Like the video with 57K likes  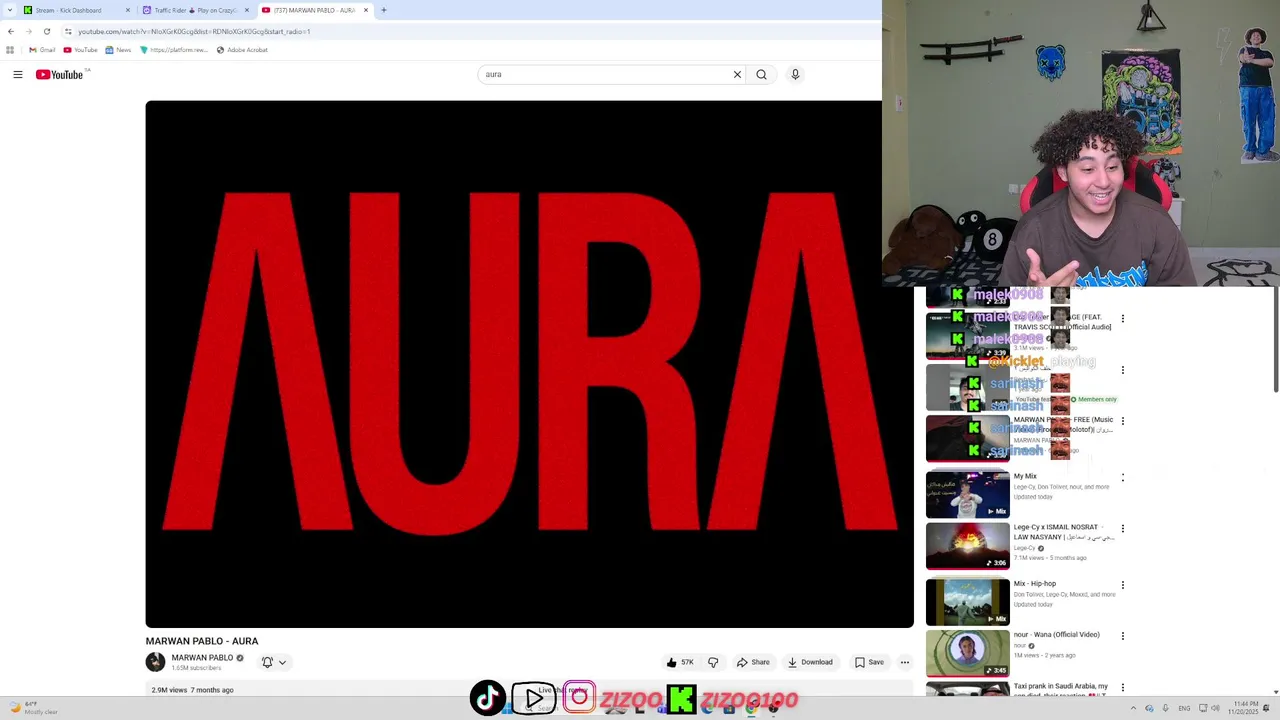click(x=680, y=662)
